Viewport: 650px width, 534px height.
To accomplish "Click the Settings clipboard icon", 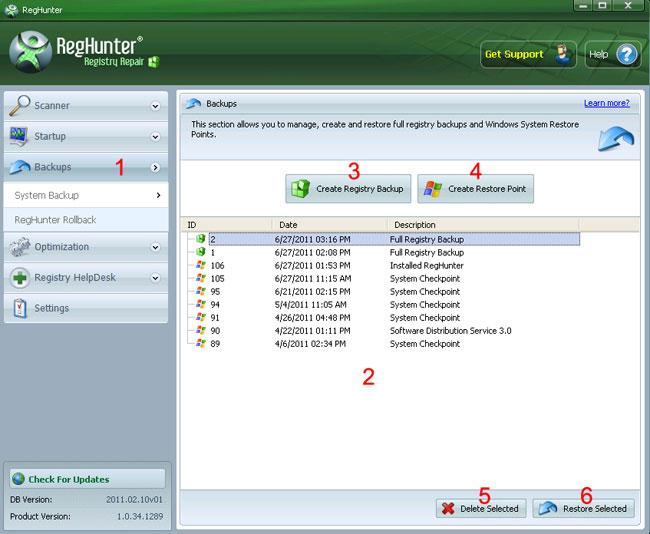I will tap(19, 308).
